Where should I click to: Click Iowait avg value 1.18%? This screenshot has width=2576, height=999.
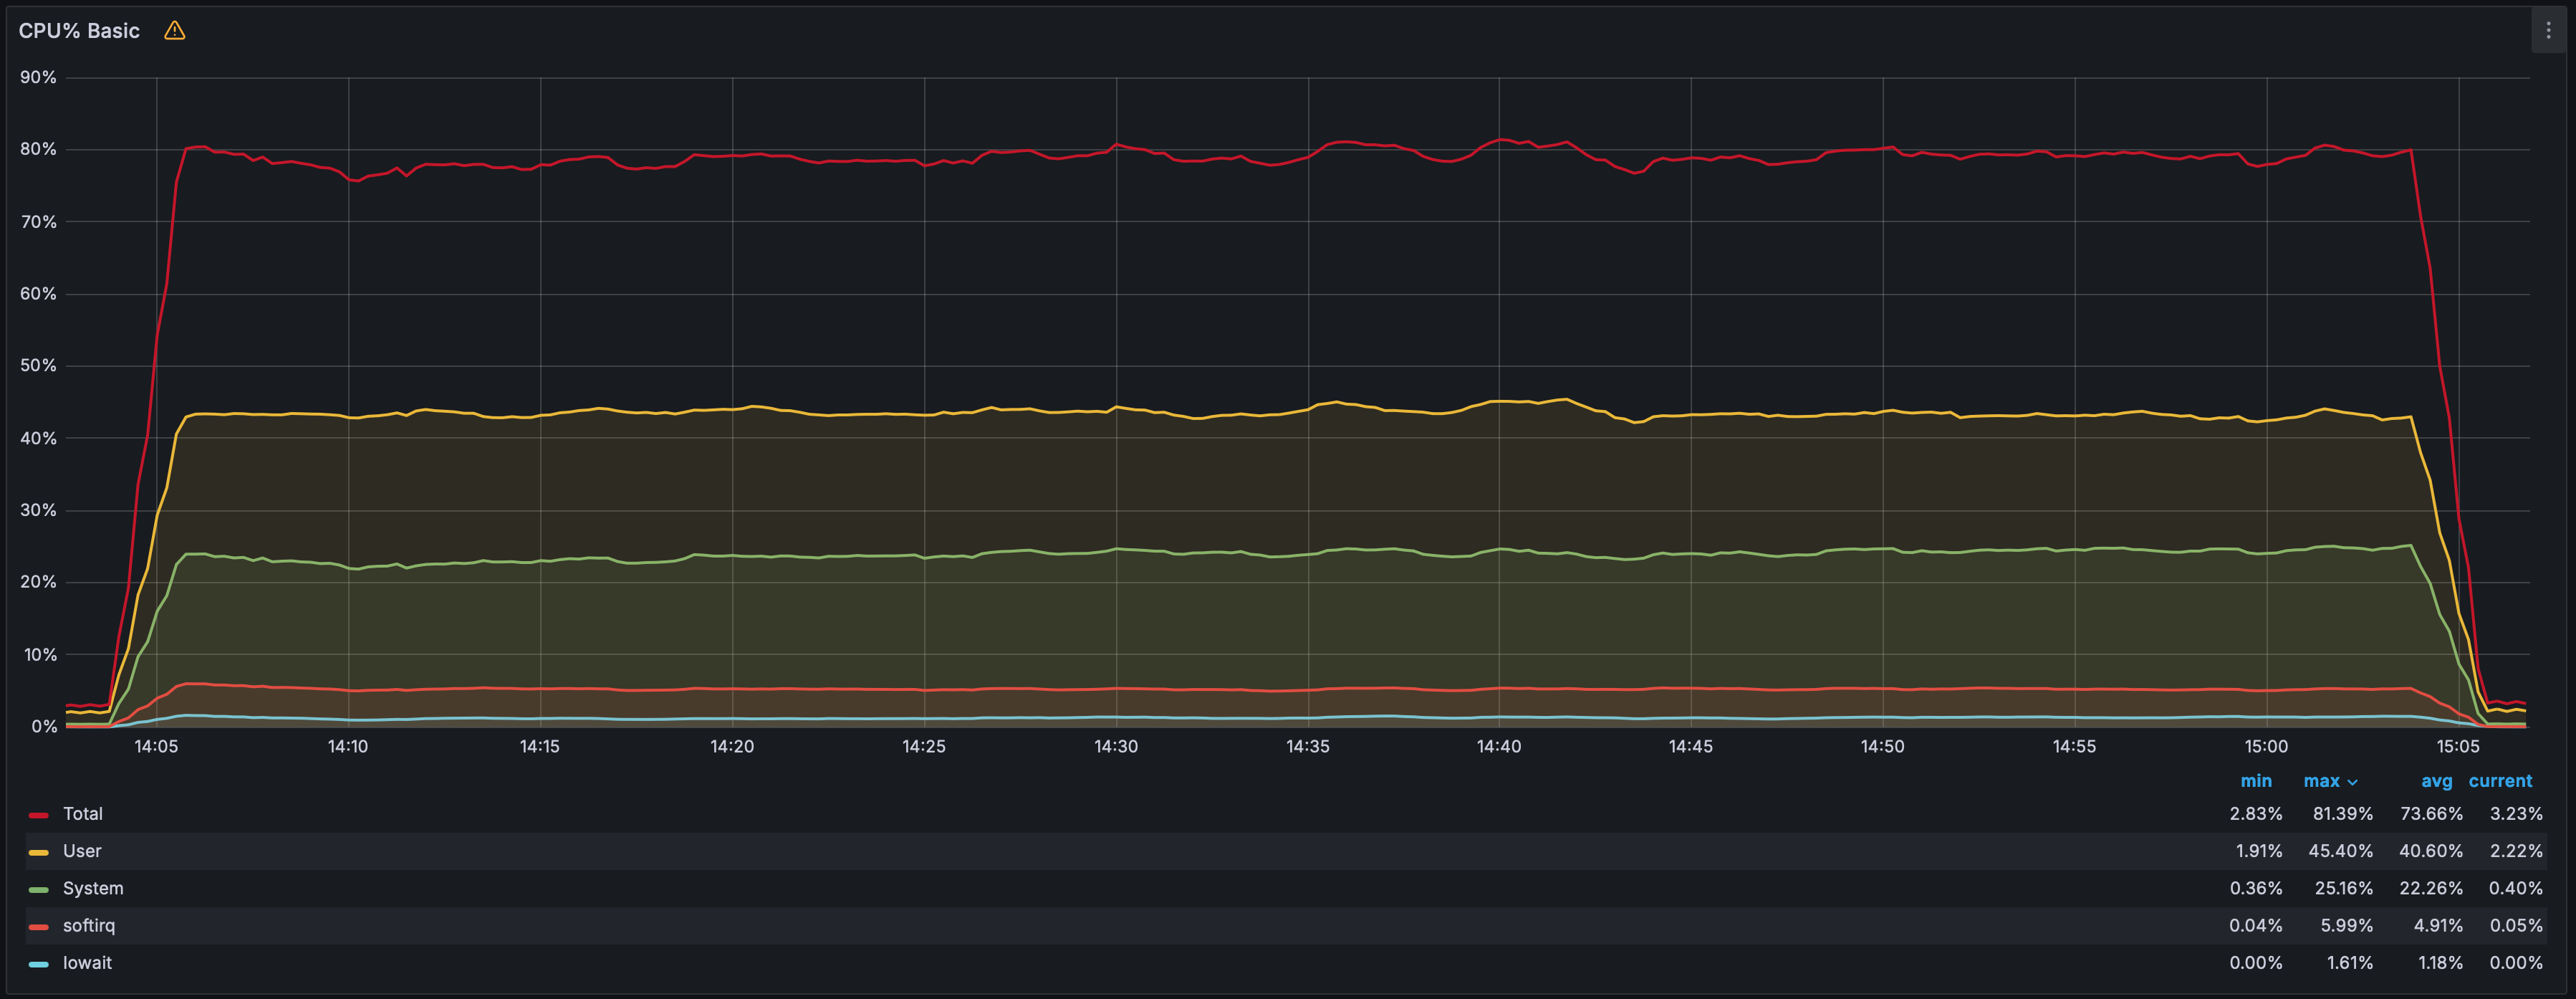coord(2440,963)
